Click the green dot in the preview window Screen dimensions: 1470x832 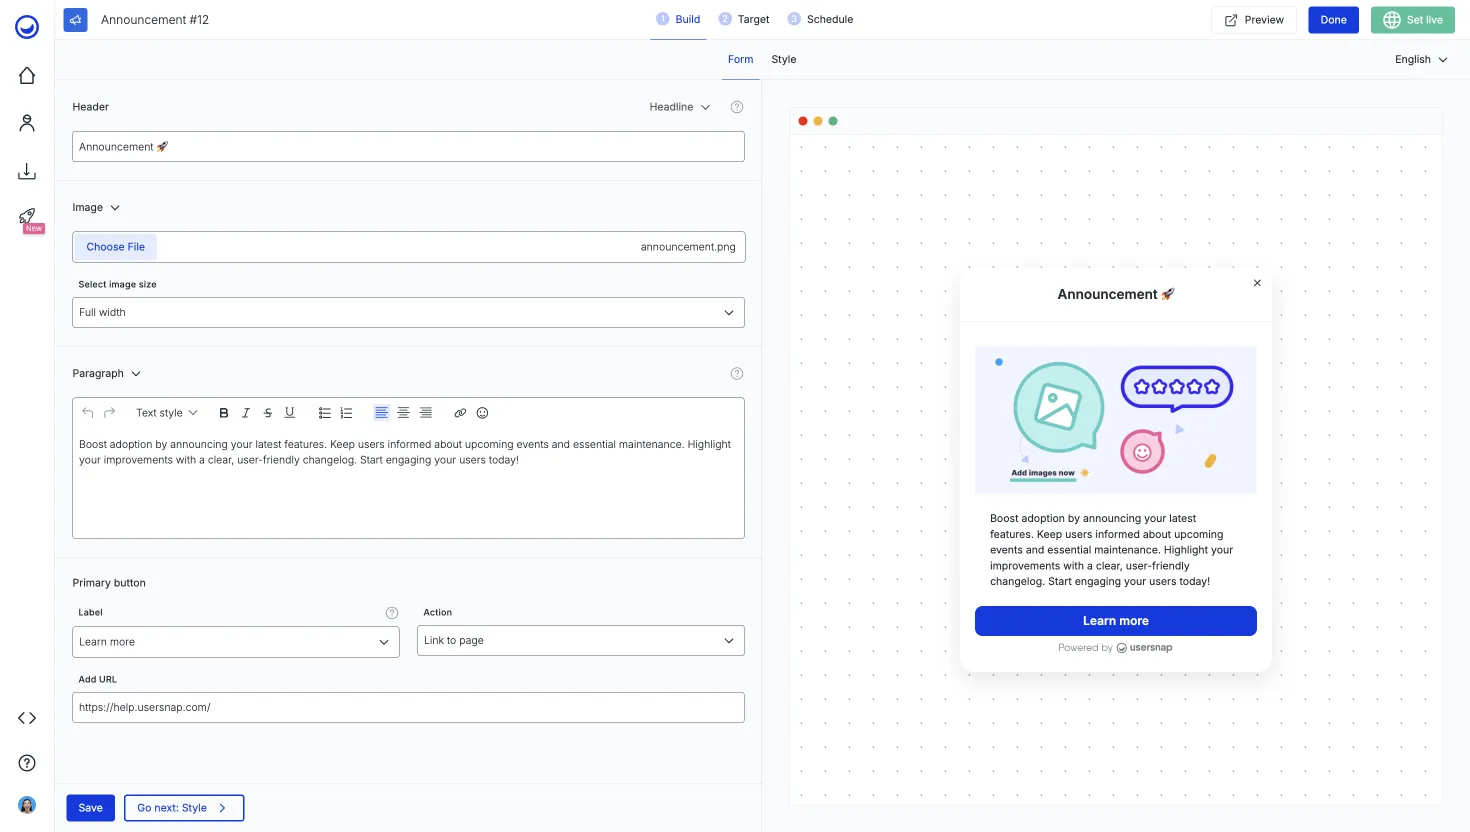coord(833,120)
